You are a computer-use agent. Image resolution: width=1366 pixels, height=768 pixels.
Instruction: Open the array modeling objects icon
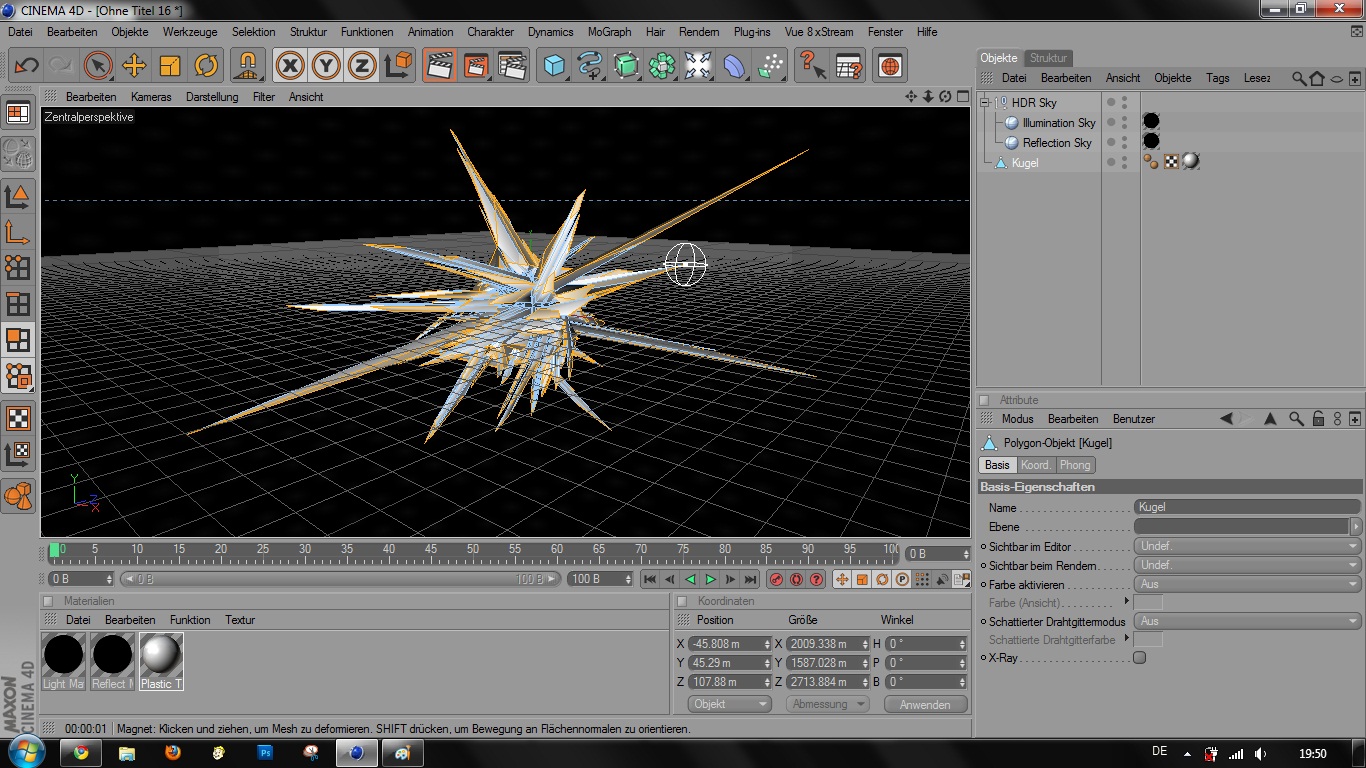click(662, 66)
